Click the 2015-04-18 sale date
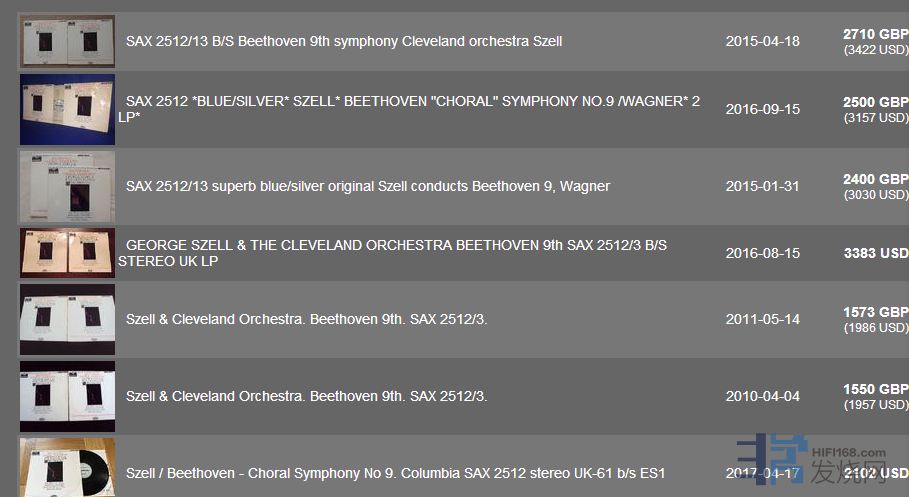909x497 pixels. pyautogui.click(x=762, y=41)
